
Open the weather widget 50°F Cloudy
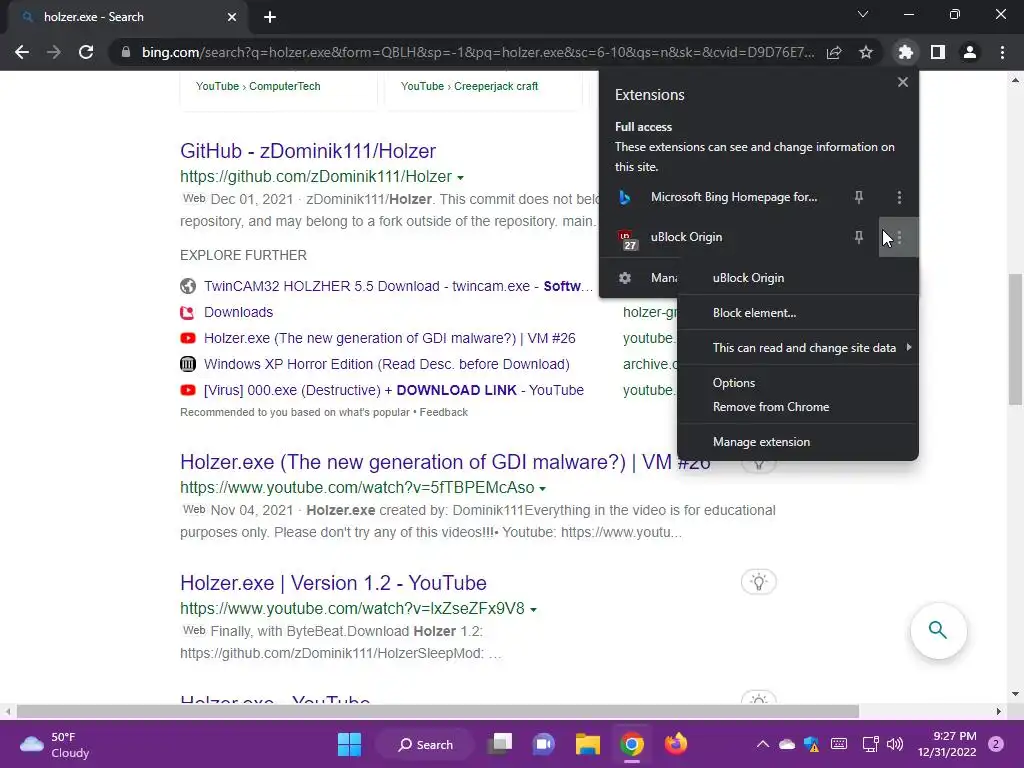[55, 744]
